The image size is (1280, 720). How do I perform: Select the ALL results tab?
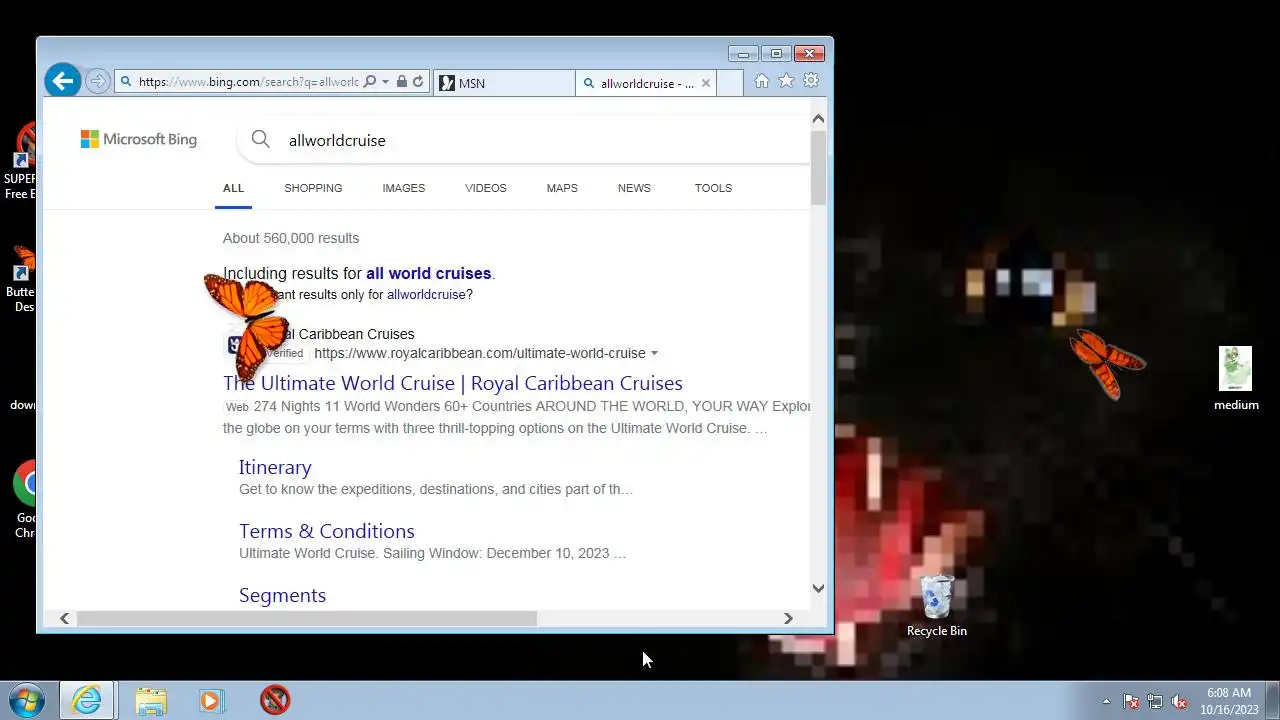[x=233, y=188]
